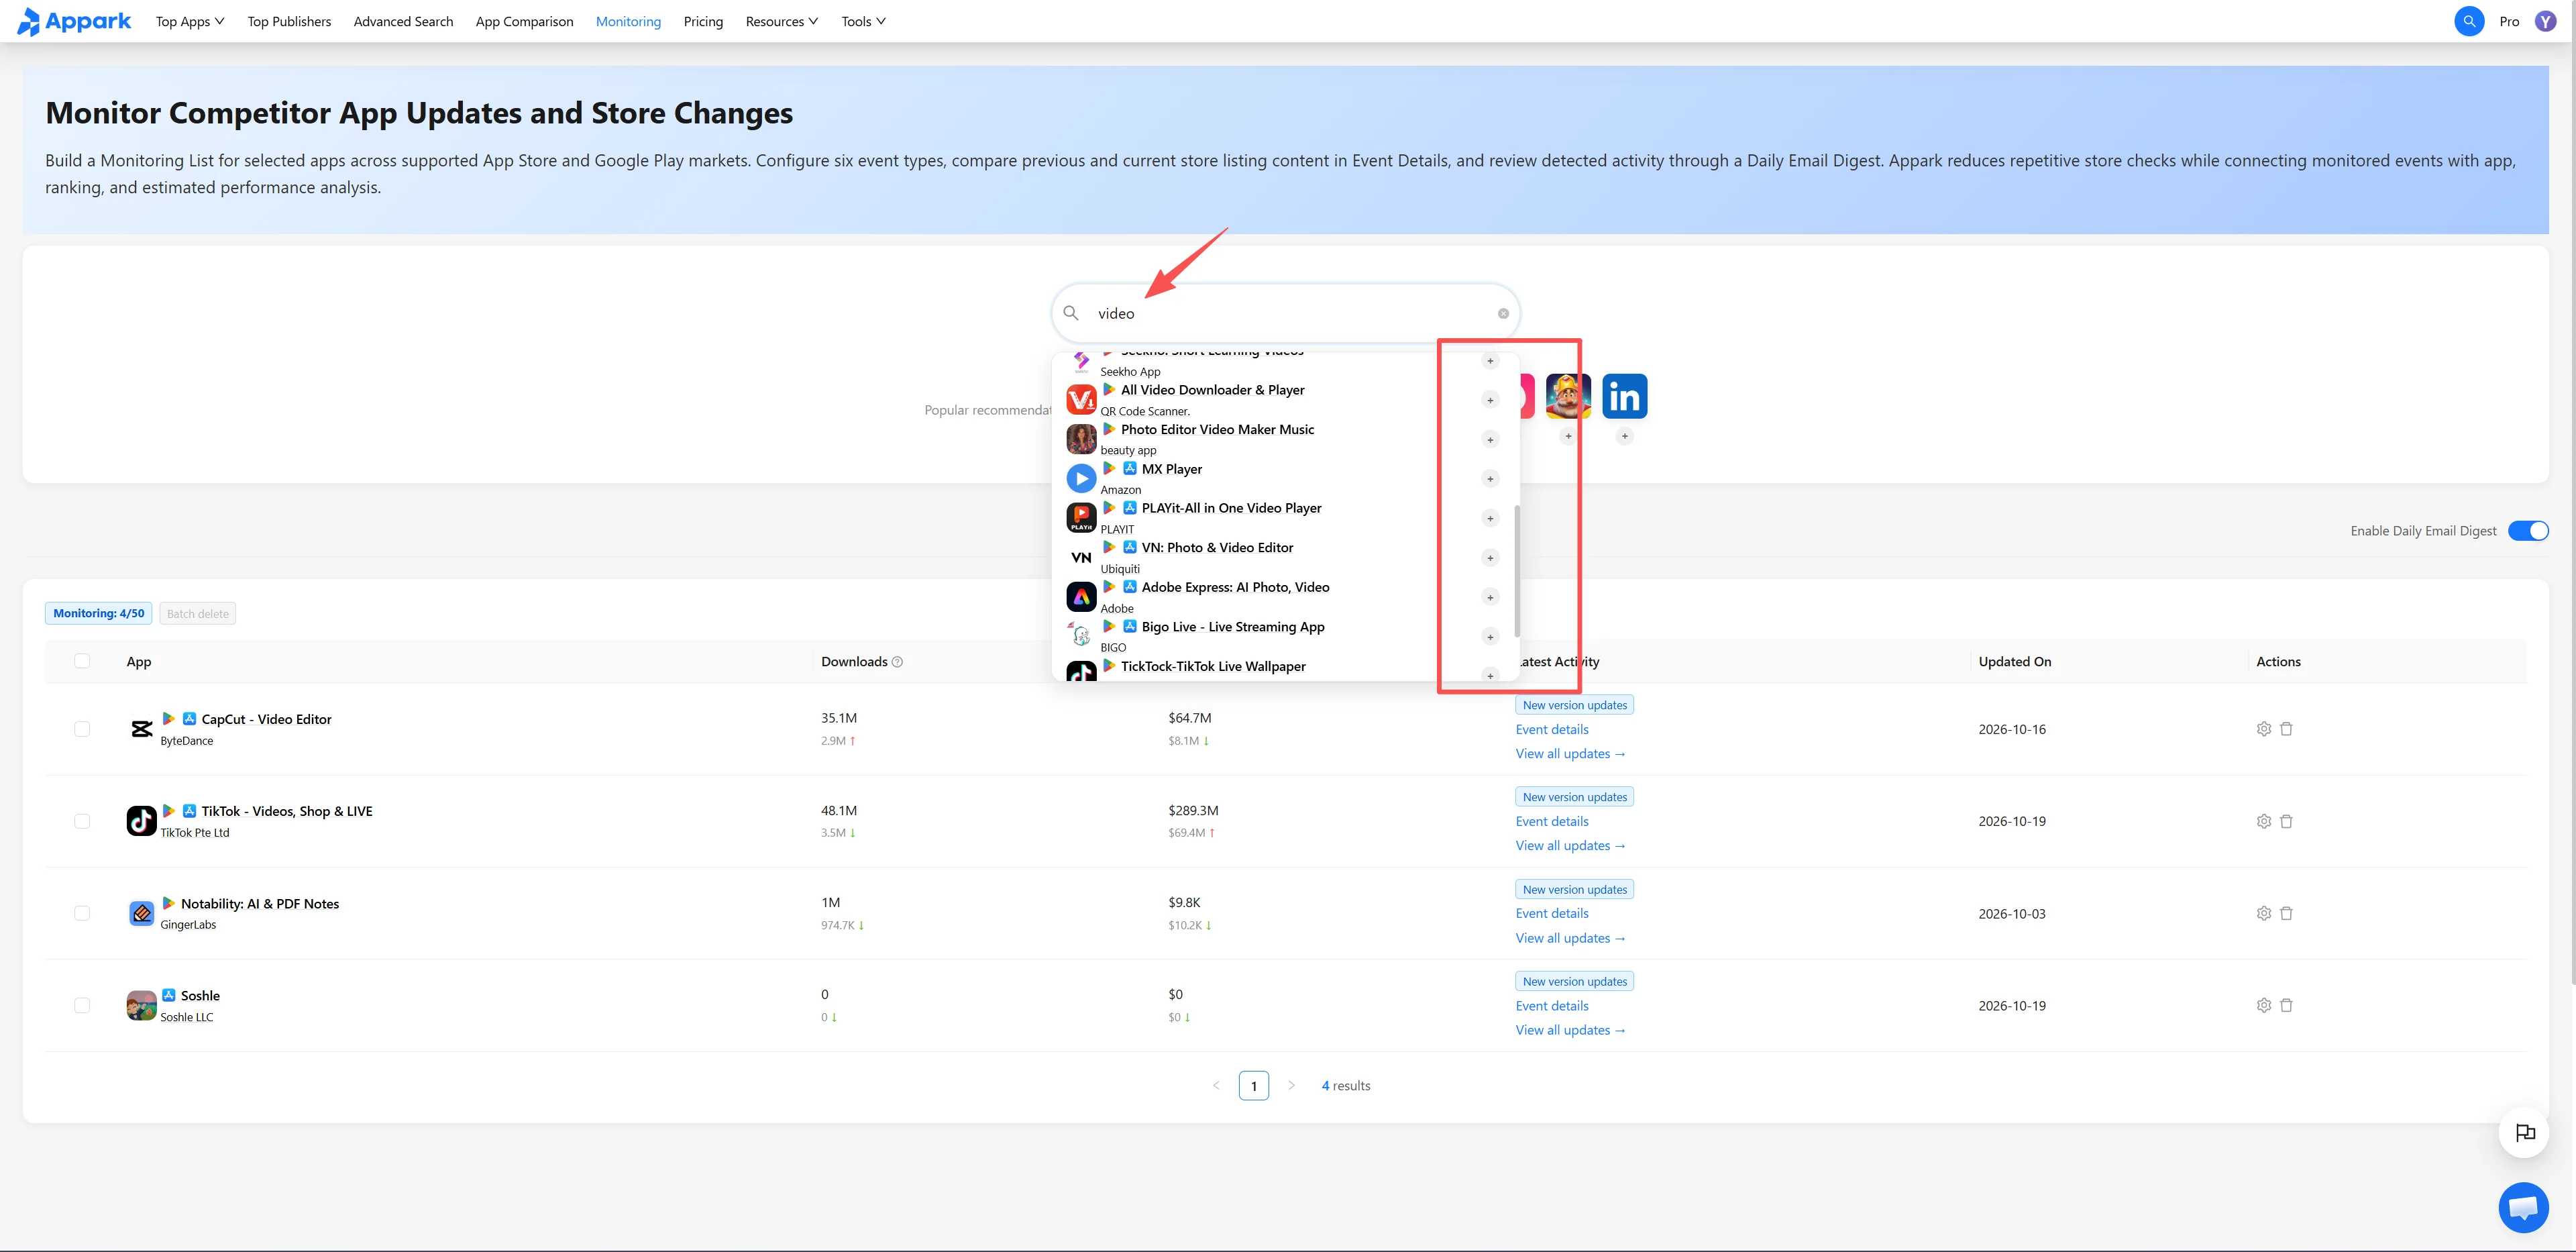This screenshot has width=2576, height=1252.
Task: Toggle Enable Daily Email Digest switch
Action: coord(2528,531)
